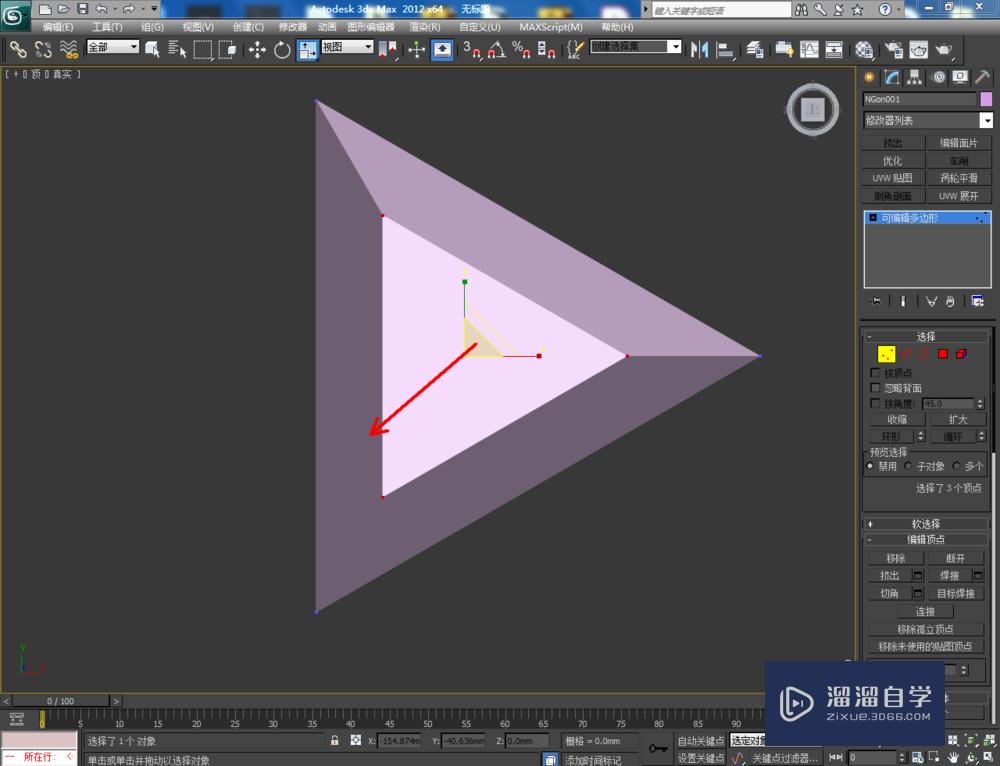Screen dimensions: 1000x766
Task: Click the 挤出 button in the right panel
Action: tap(892, 142)
